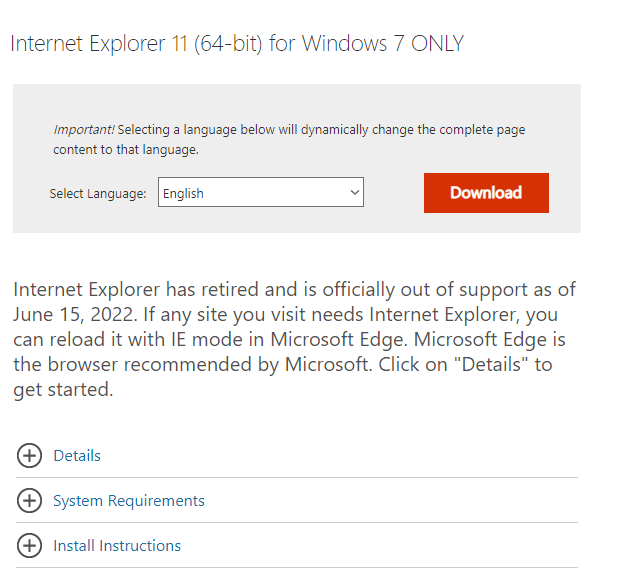
Task: Open the Install Instructions section
Action: point(117,546)
